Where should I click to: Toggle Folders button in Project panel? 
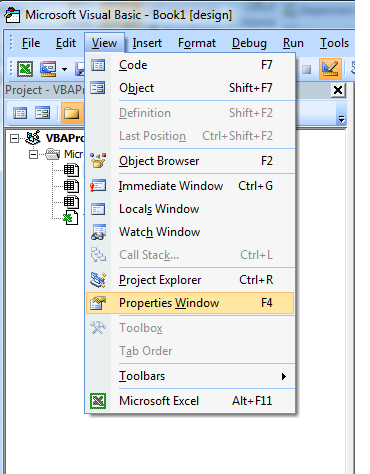click(x=72, y=113)
